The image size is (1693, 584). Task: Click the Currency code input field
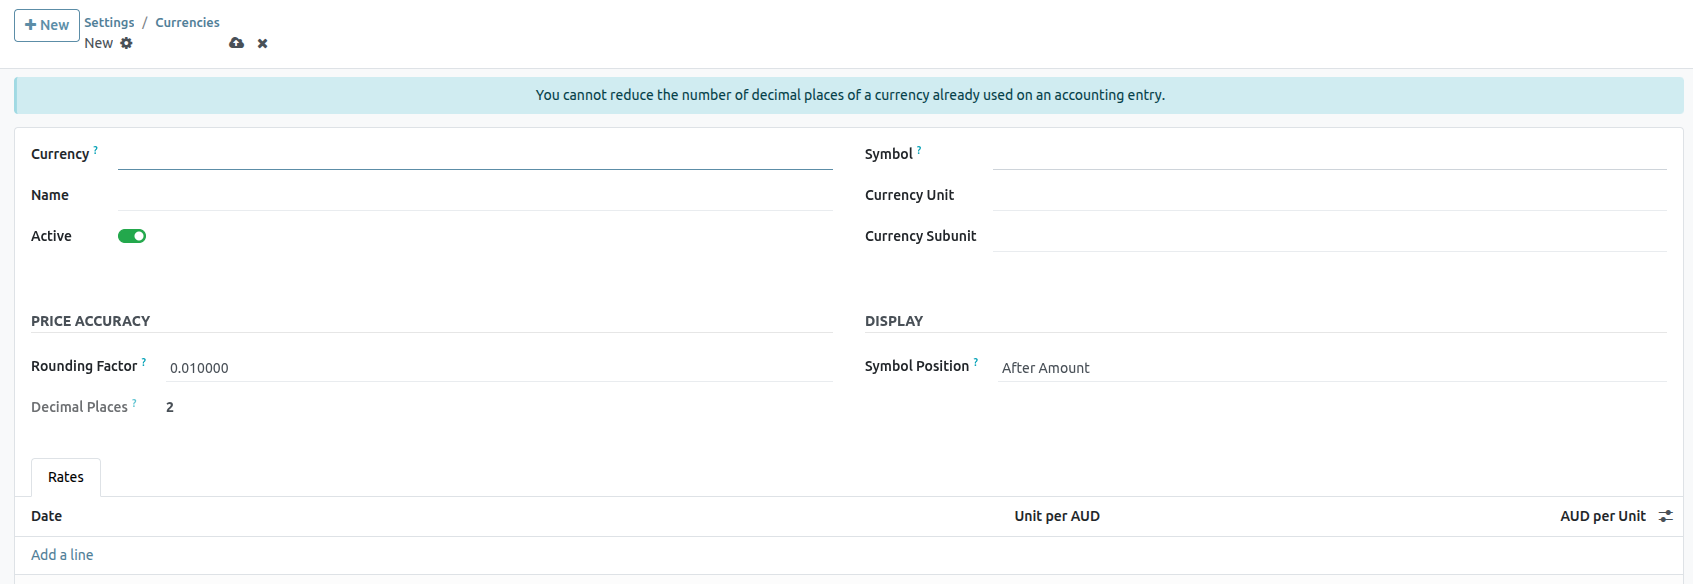(x=475, y=155)
